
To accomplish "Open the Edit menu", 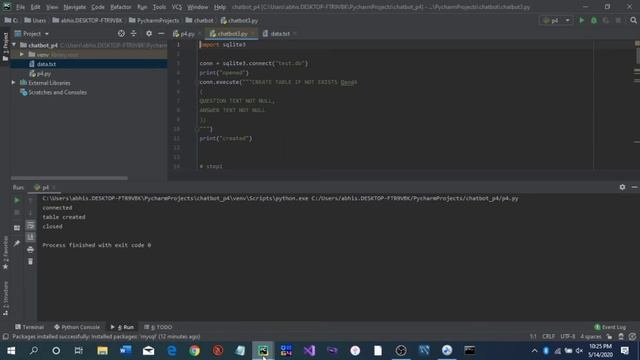I will [36, 7].
